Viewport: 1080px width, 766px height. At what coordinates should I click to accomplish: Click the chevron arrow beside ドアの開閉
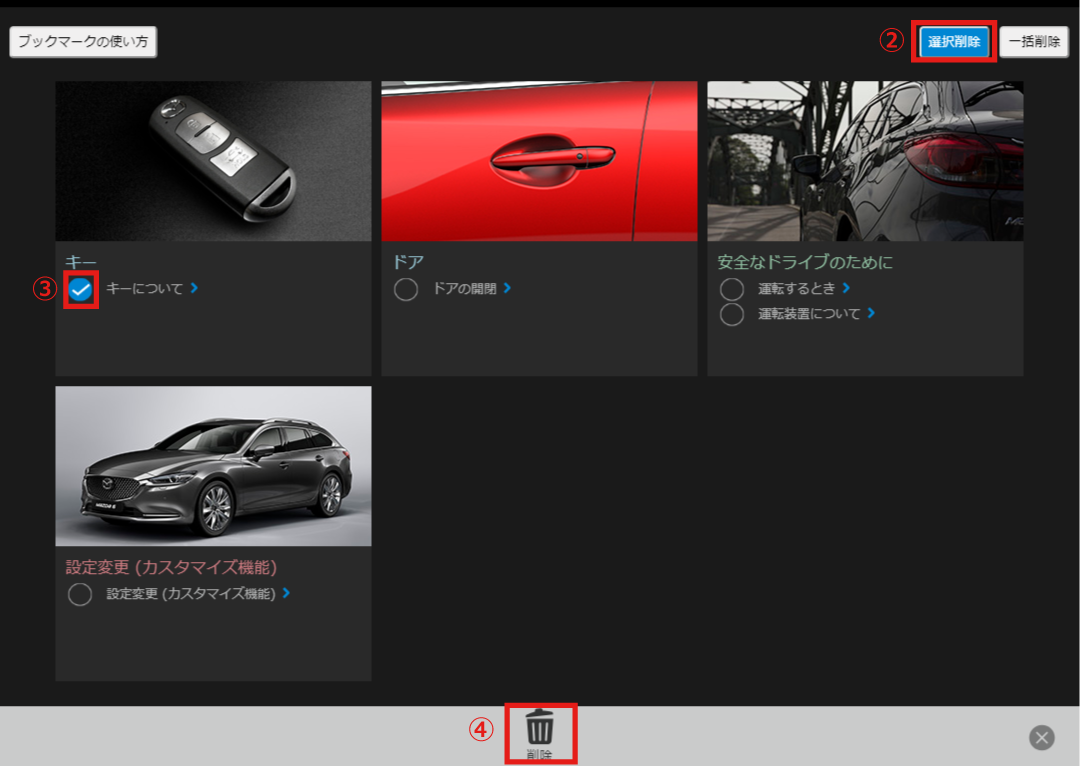point(507,288)
